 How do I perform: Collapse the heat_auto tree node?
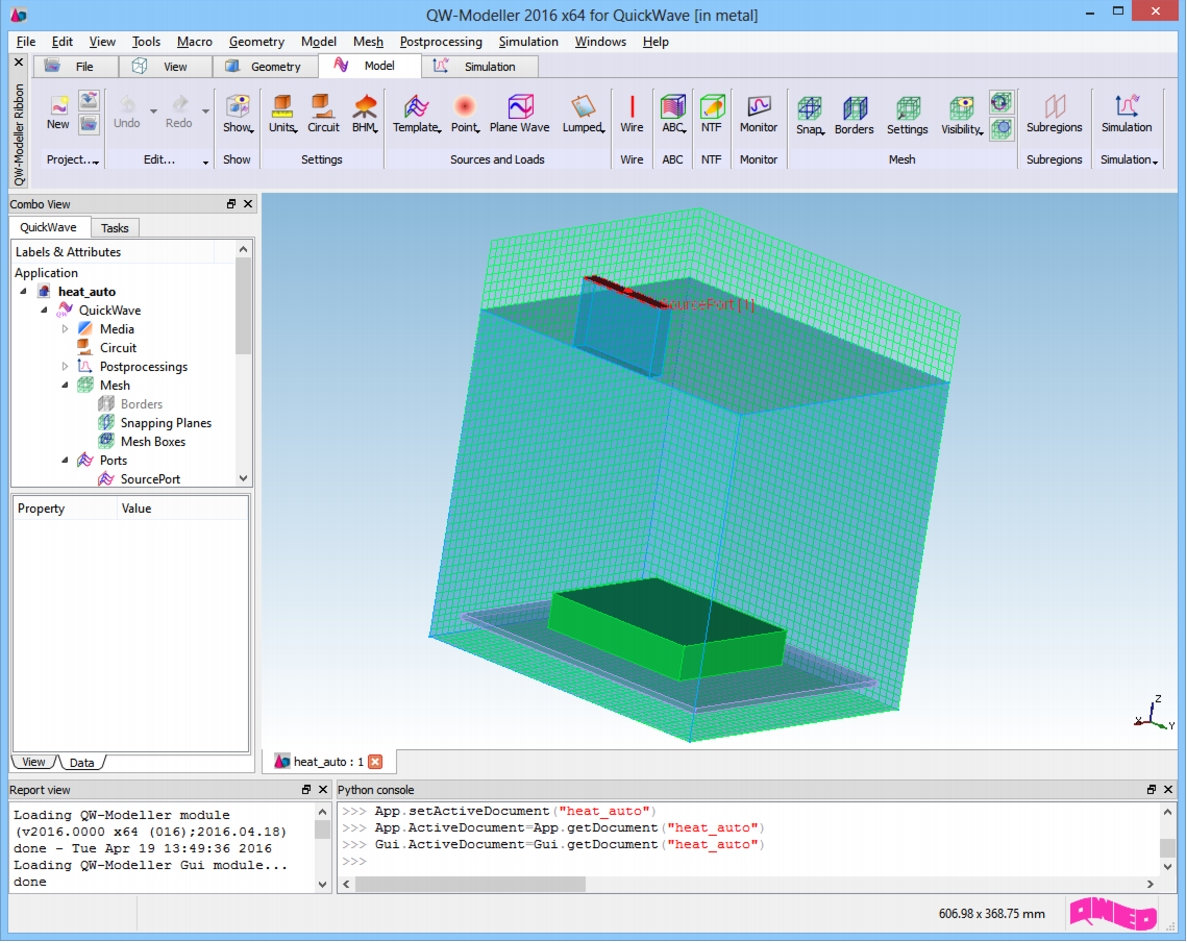[x=23, y=291]
